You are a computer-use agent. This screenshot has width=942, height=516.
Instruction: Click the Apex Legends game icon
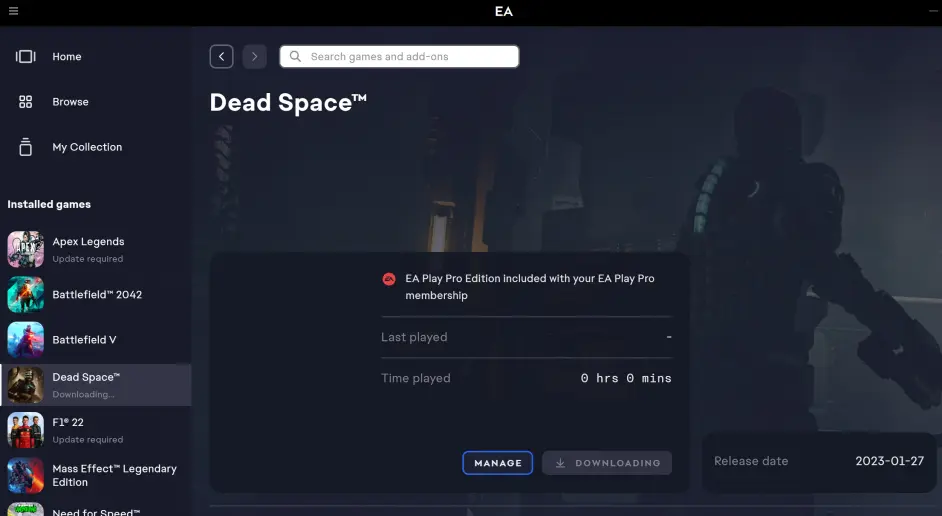pos(26,250)
